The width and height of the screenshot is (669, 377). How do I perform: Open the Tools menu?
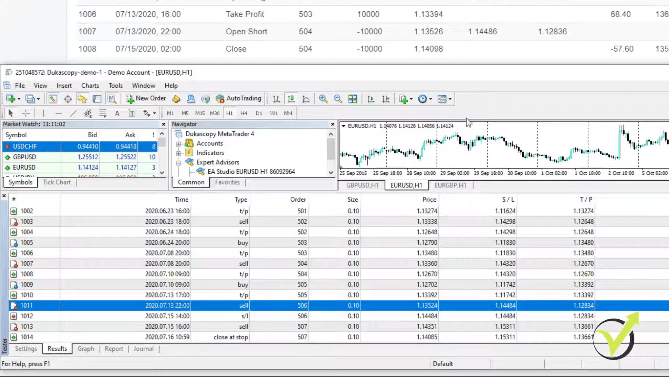coord(115,85)
